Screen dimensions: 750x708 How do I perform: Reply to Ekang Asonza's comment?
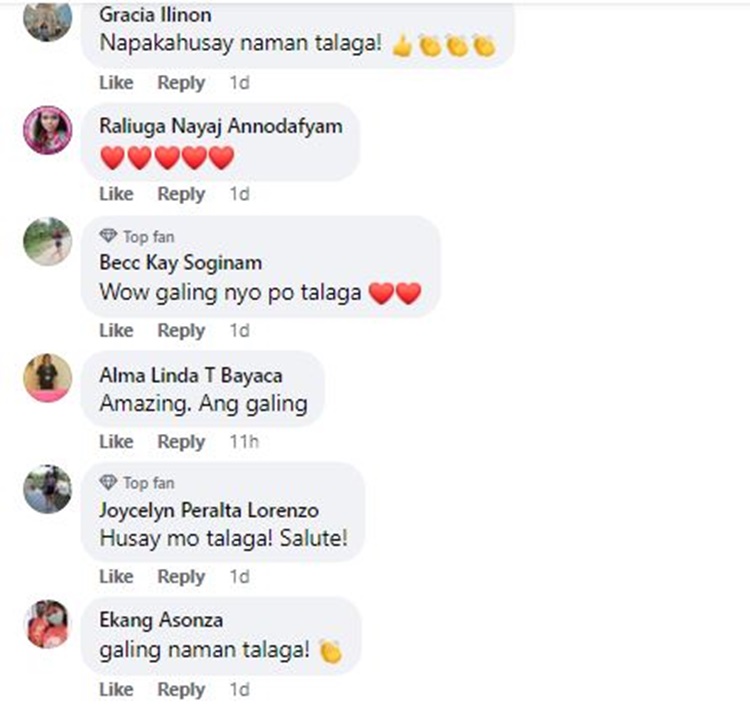[x=181, y=689]
